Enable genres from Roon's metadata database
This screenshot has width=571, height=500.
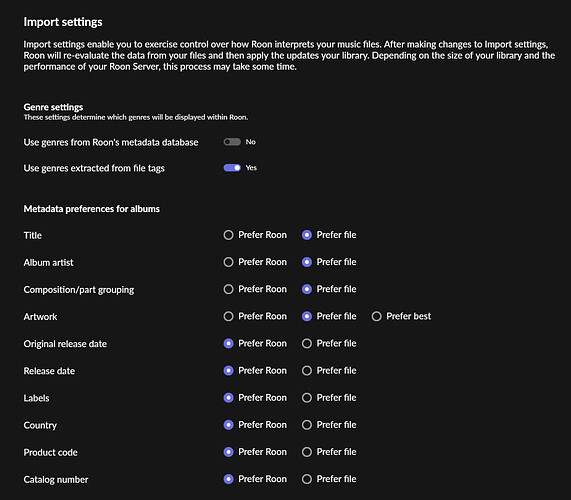click(x=232, y=142)
